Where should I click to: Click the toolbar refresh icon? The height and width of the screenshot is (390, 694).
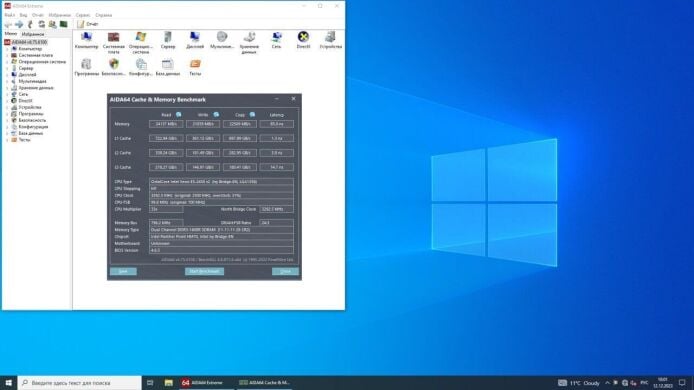42,24
